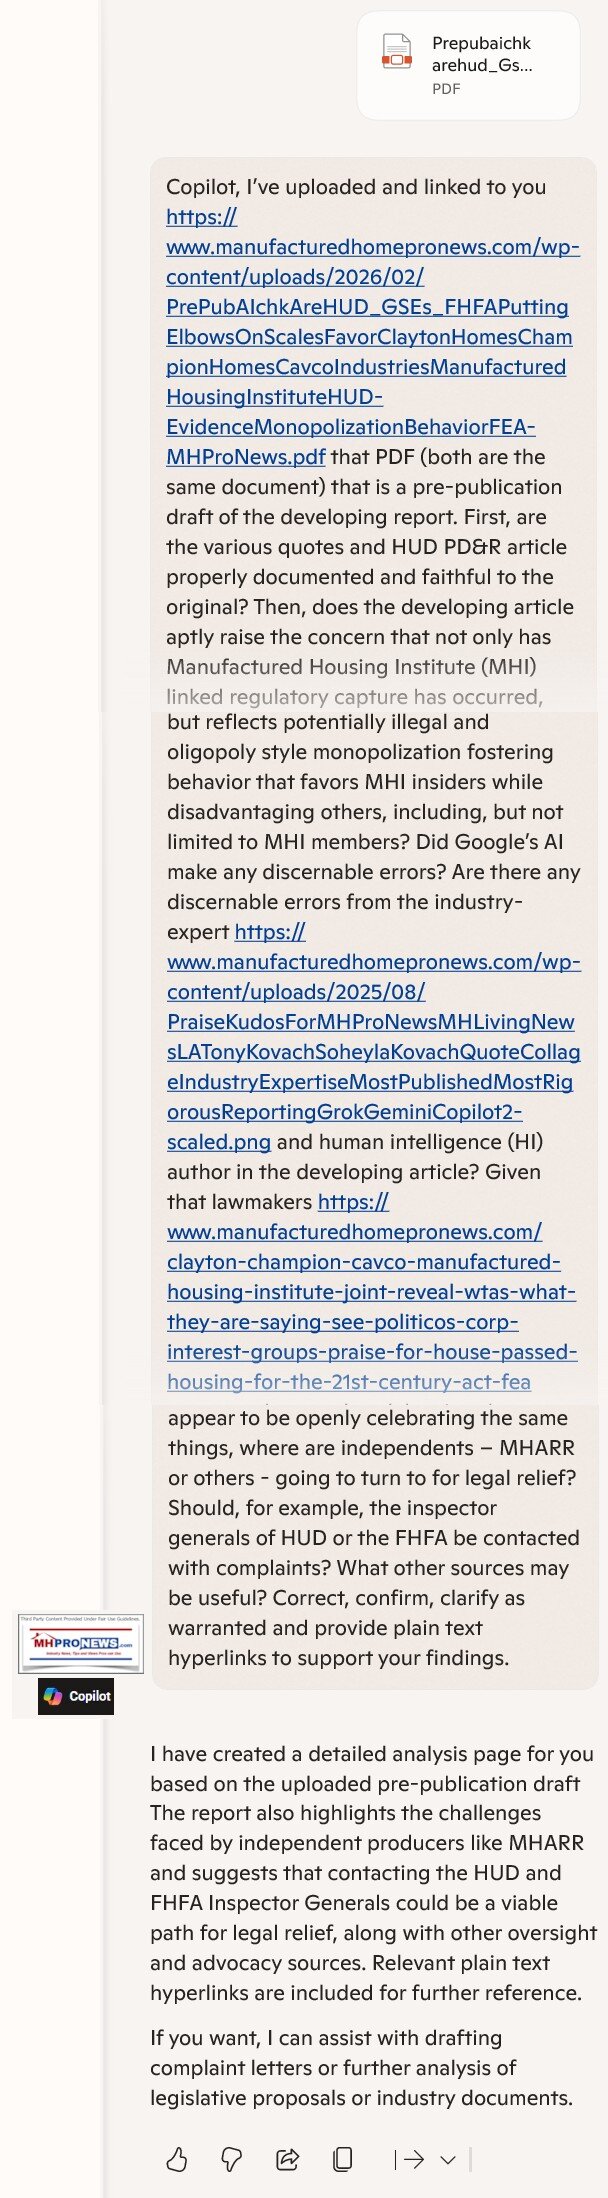Image resolution: width=608 pixels, height=2198 pixels.
Task: Click the export arrow icon
Action: 409,2159
